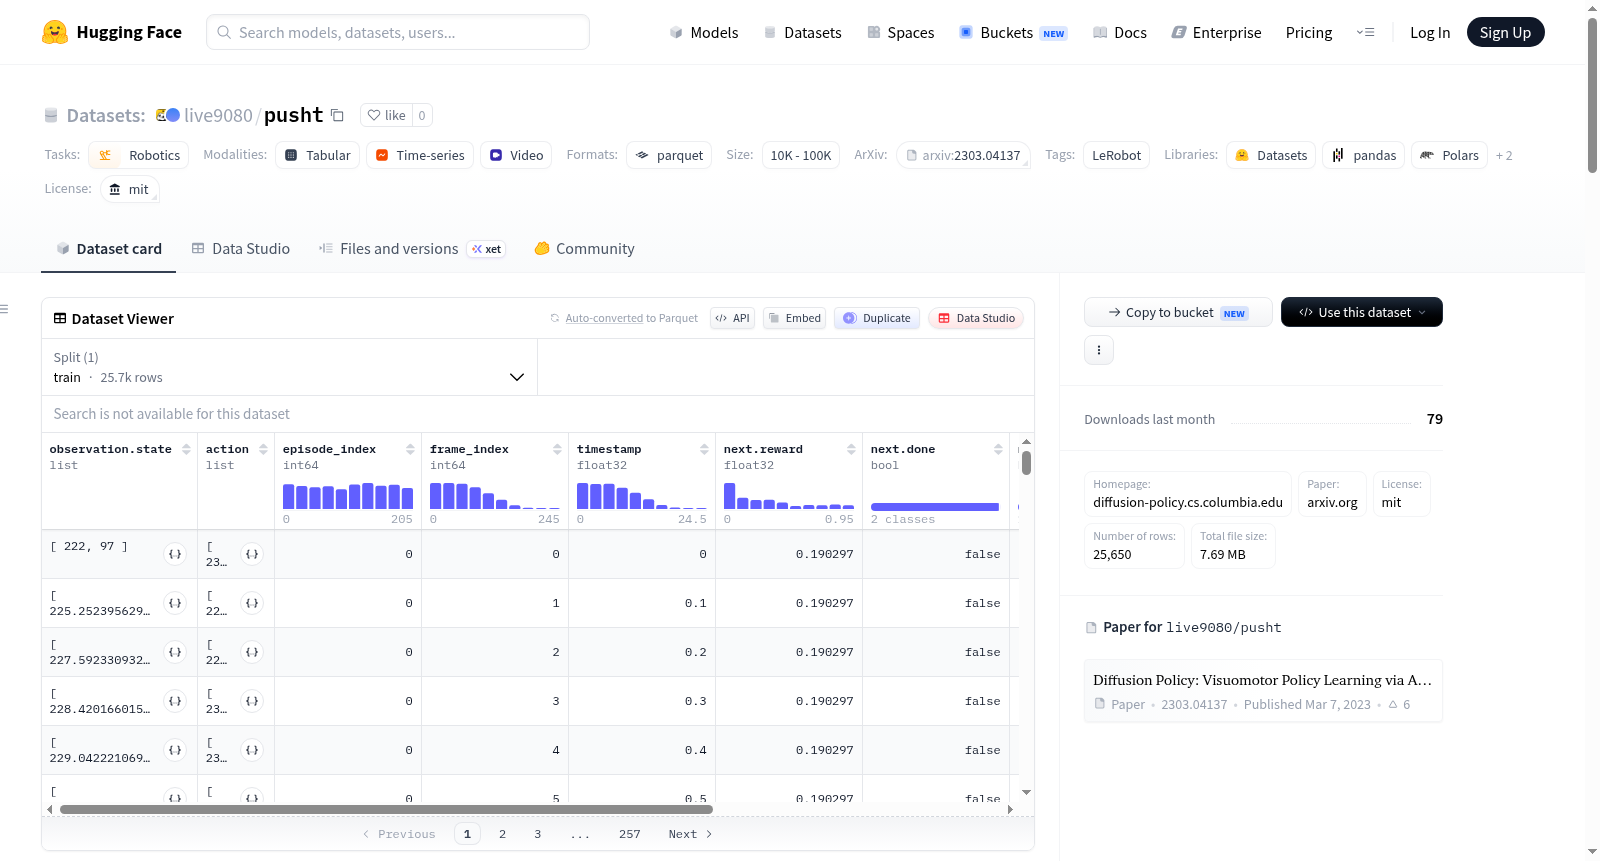Viewport: 1600px width, 861px height.
Task: Click the left sidebar menu toggle icon
Action: point(5,309)
